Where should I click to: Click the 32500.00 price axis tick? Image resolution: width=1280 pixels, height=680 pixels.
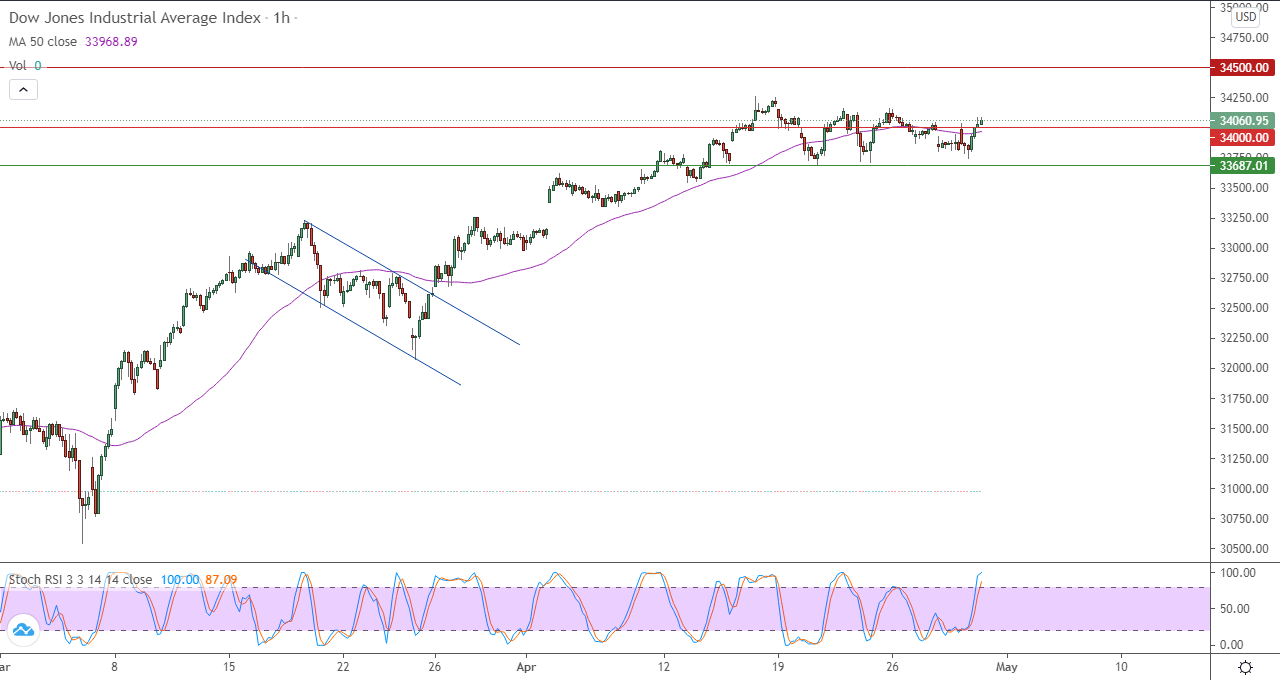pyautogui.click(x=1244, y=308)
